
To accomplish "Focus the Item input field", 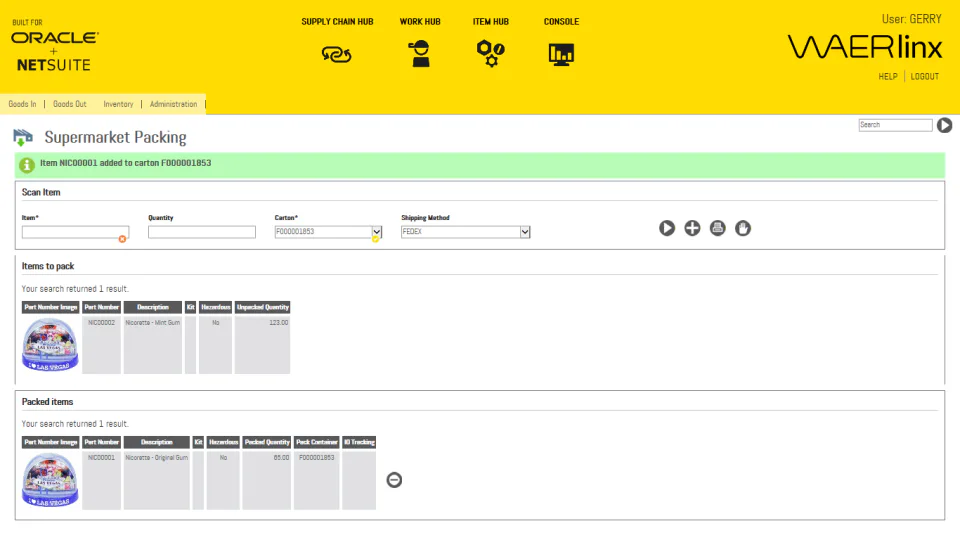I will pyautogui.click(x=75, y=232).
